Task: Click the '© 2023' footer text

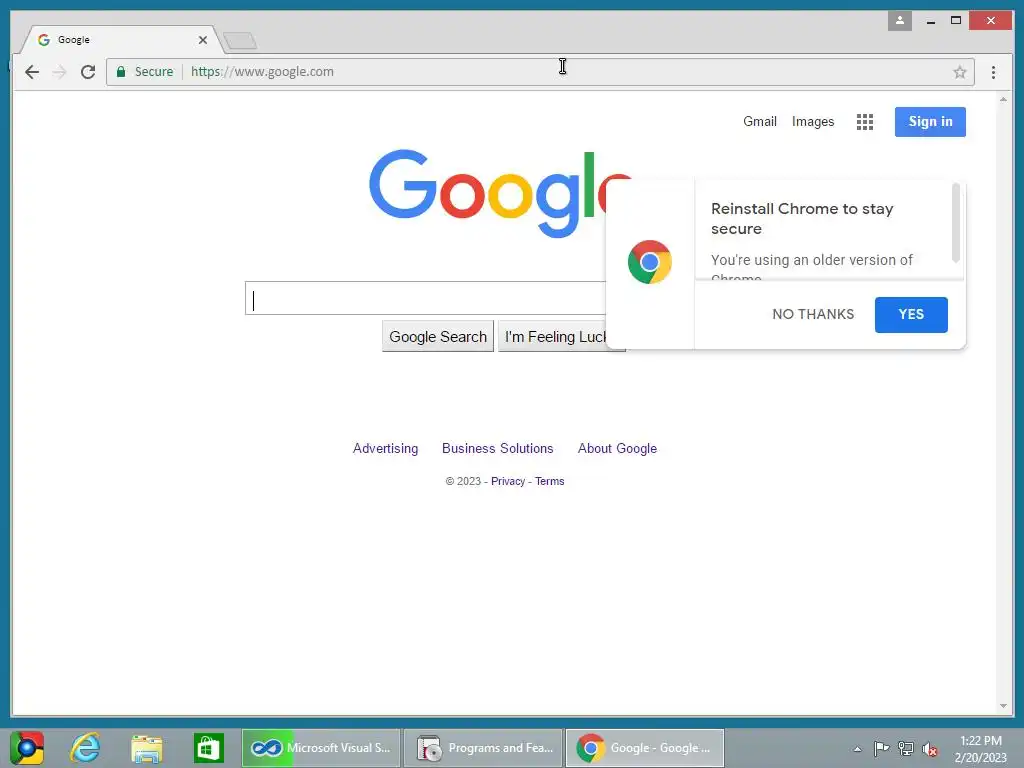Action: click(x=463, y=481)
